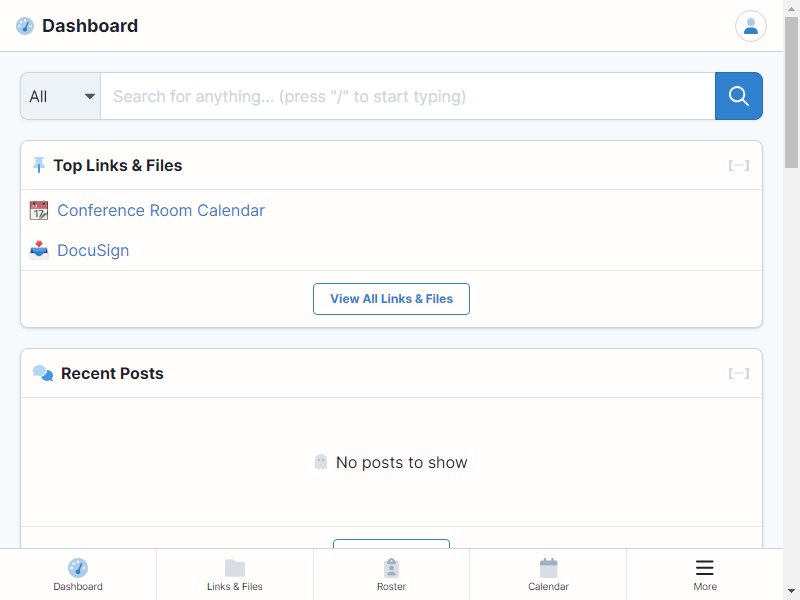Switch to the Links & Files tab
The image size is (800, 600).
[235, 574]
